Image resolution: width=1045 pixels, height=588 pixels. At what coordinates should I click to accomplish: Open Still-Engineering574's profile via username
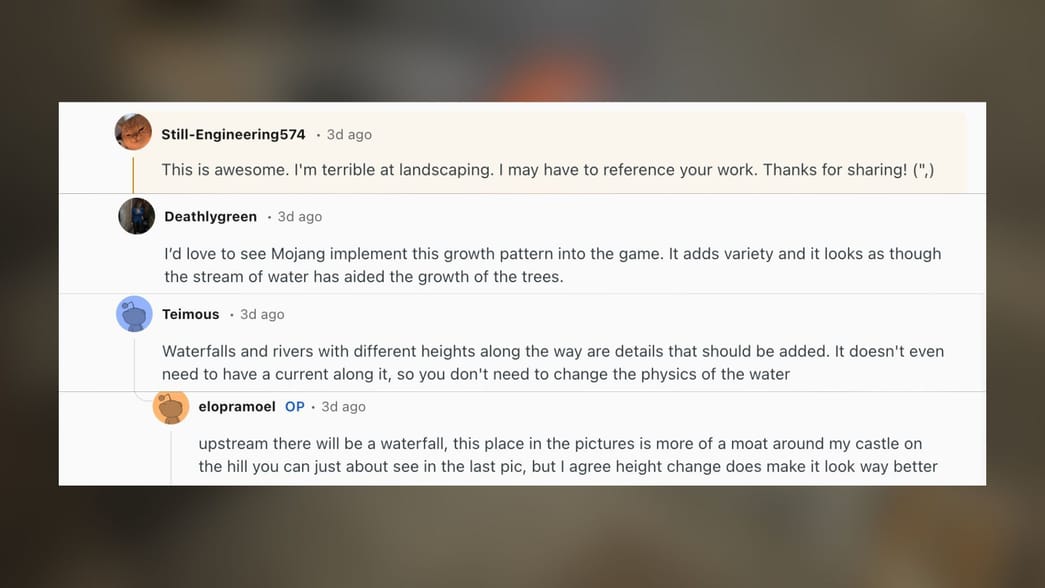[233, 133]
